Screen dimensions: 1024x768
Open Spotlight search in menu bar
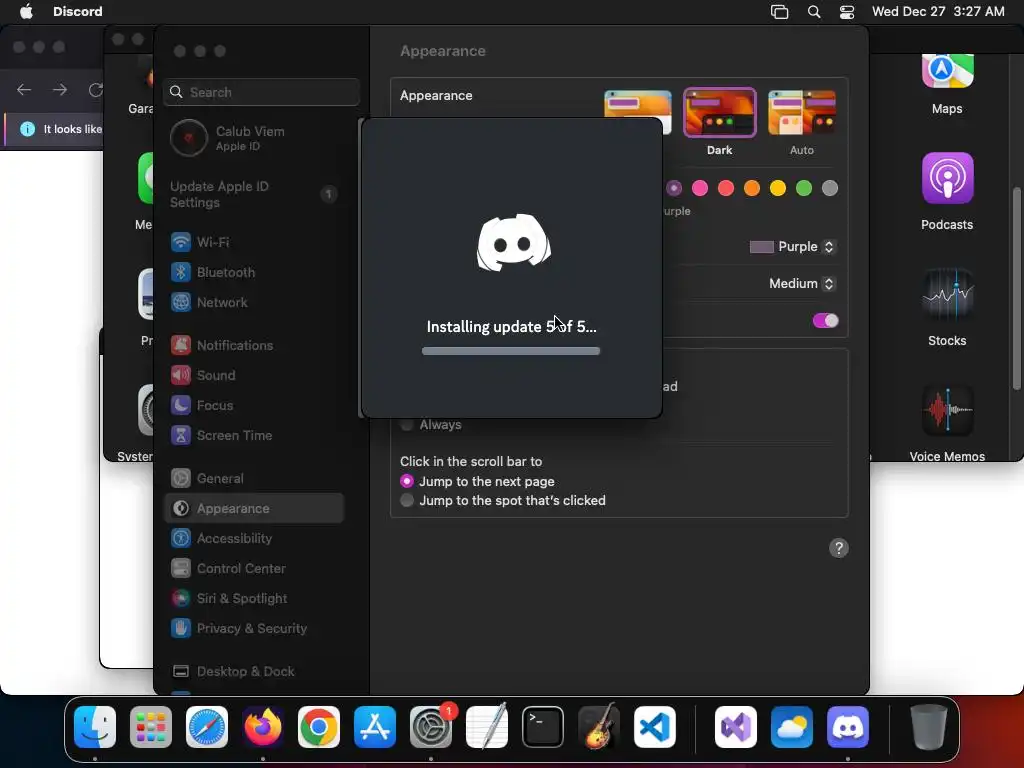click(x=814, y=12)
